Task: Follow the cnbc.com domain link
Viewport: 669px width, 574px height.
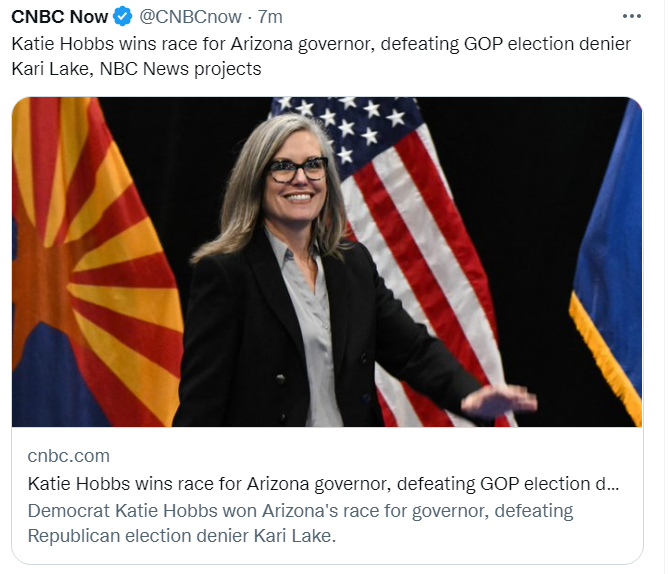Action: point(69,456)
